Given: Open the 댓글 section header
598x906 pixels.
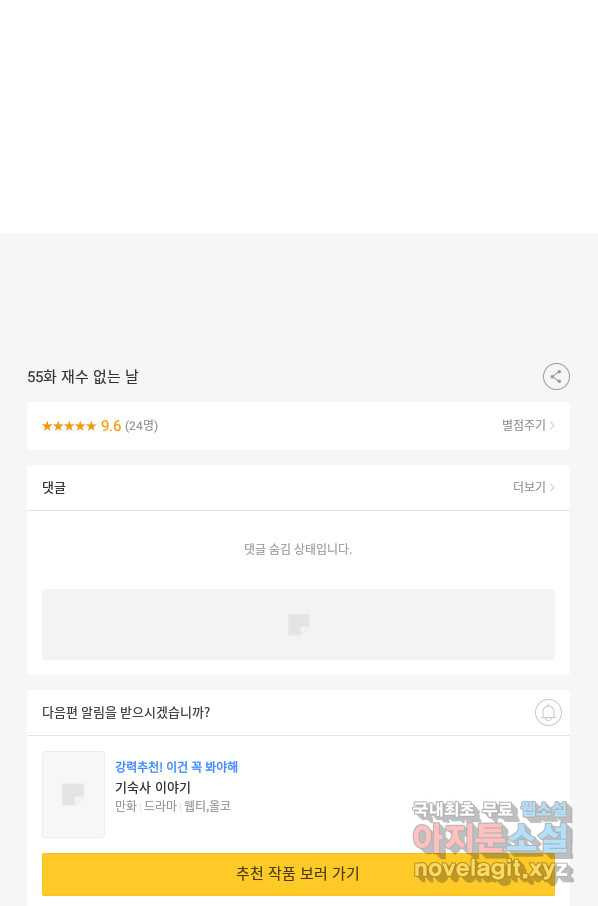Looking at the screenshot, I should click(x=54, y=488).
